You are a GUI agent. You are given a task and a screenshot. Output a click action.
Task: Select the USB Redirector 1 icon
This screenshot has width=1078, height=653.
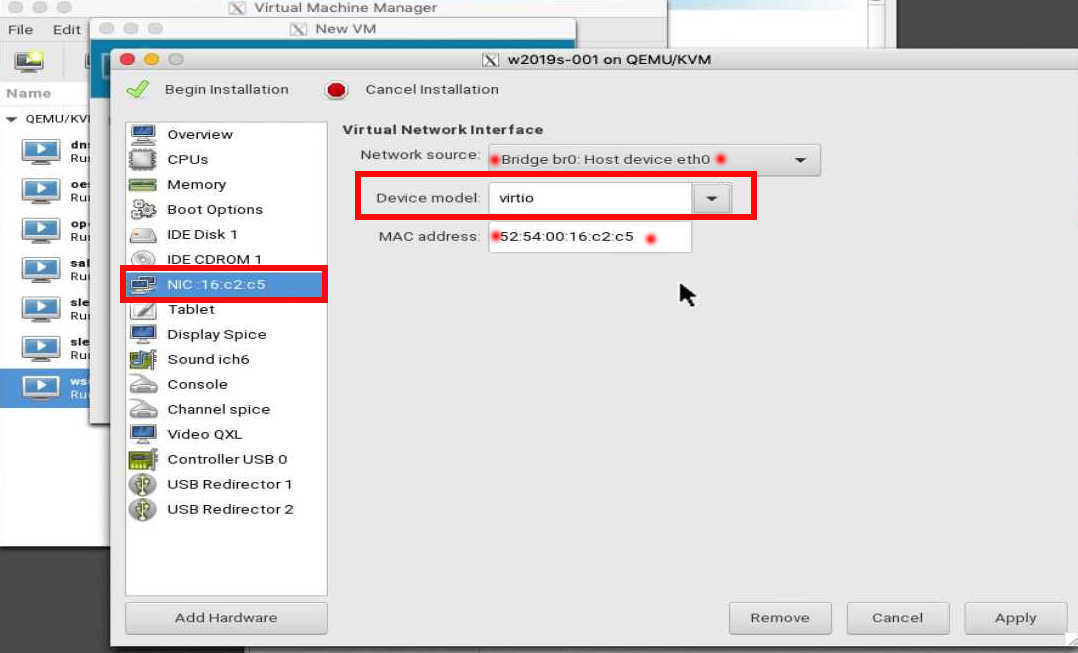143,485
